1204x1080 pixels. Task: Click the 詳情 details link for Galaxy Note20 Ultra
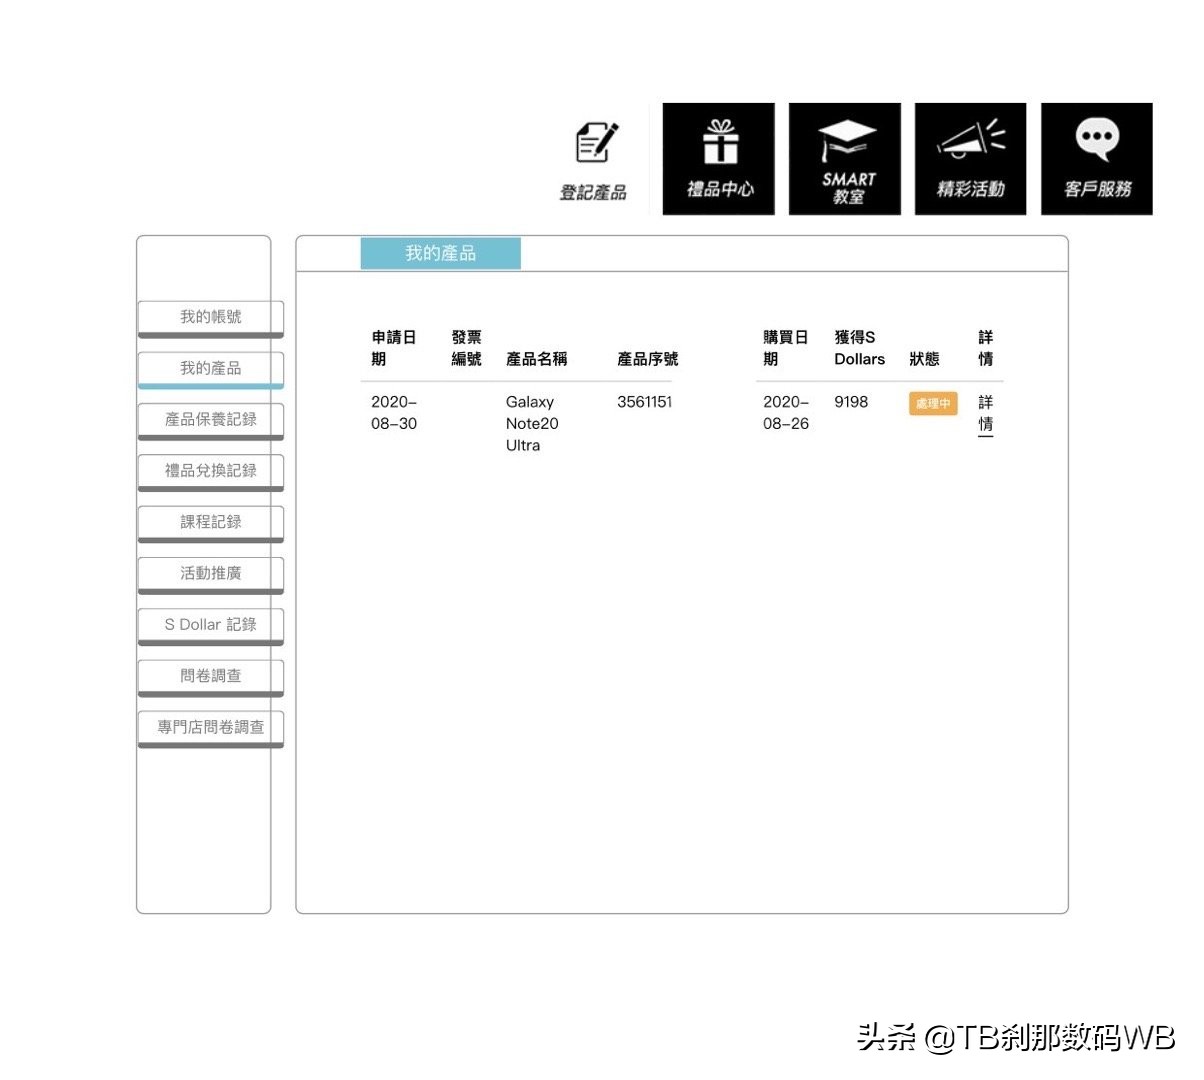click(985, 413)
